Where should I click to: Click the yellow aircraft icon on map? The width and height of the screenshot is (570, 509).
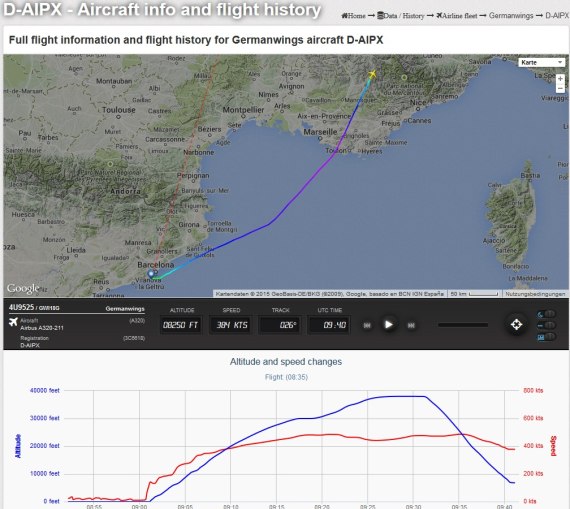pos(372,74)
